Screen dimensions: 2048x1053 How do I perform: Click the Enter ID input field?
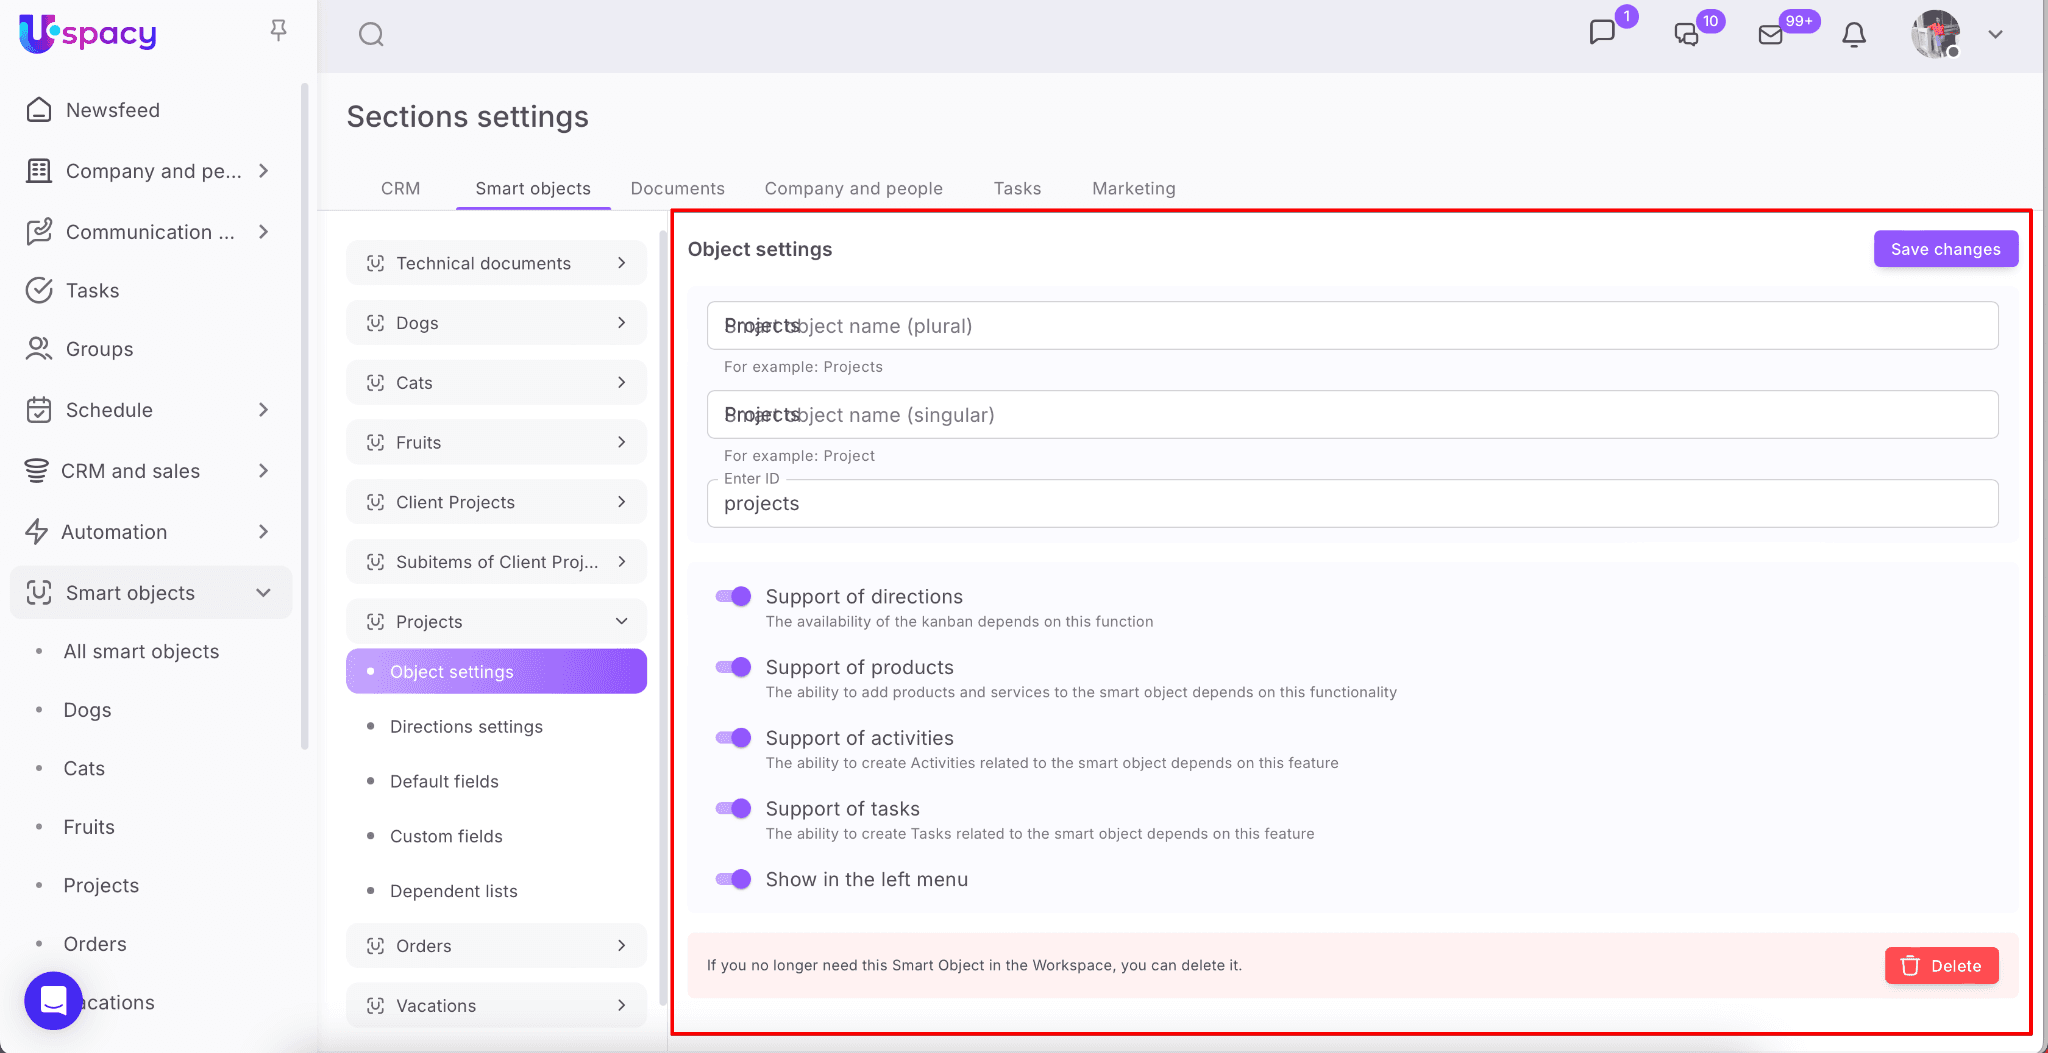click(x=1352, y=504)
